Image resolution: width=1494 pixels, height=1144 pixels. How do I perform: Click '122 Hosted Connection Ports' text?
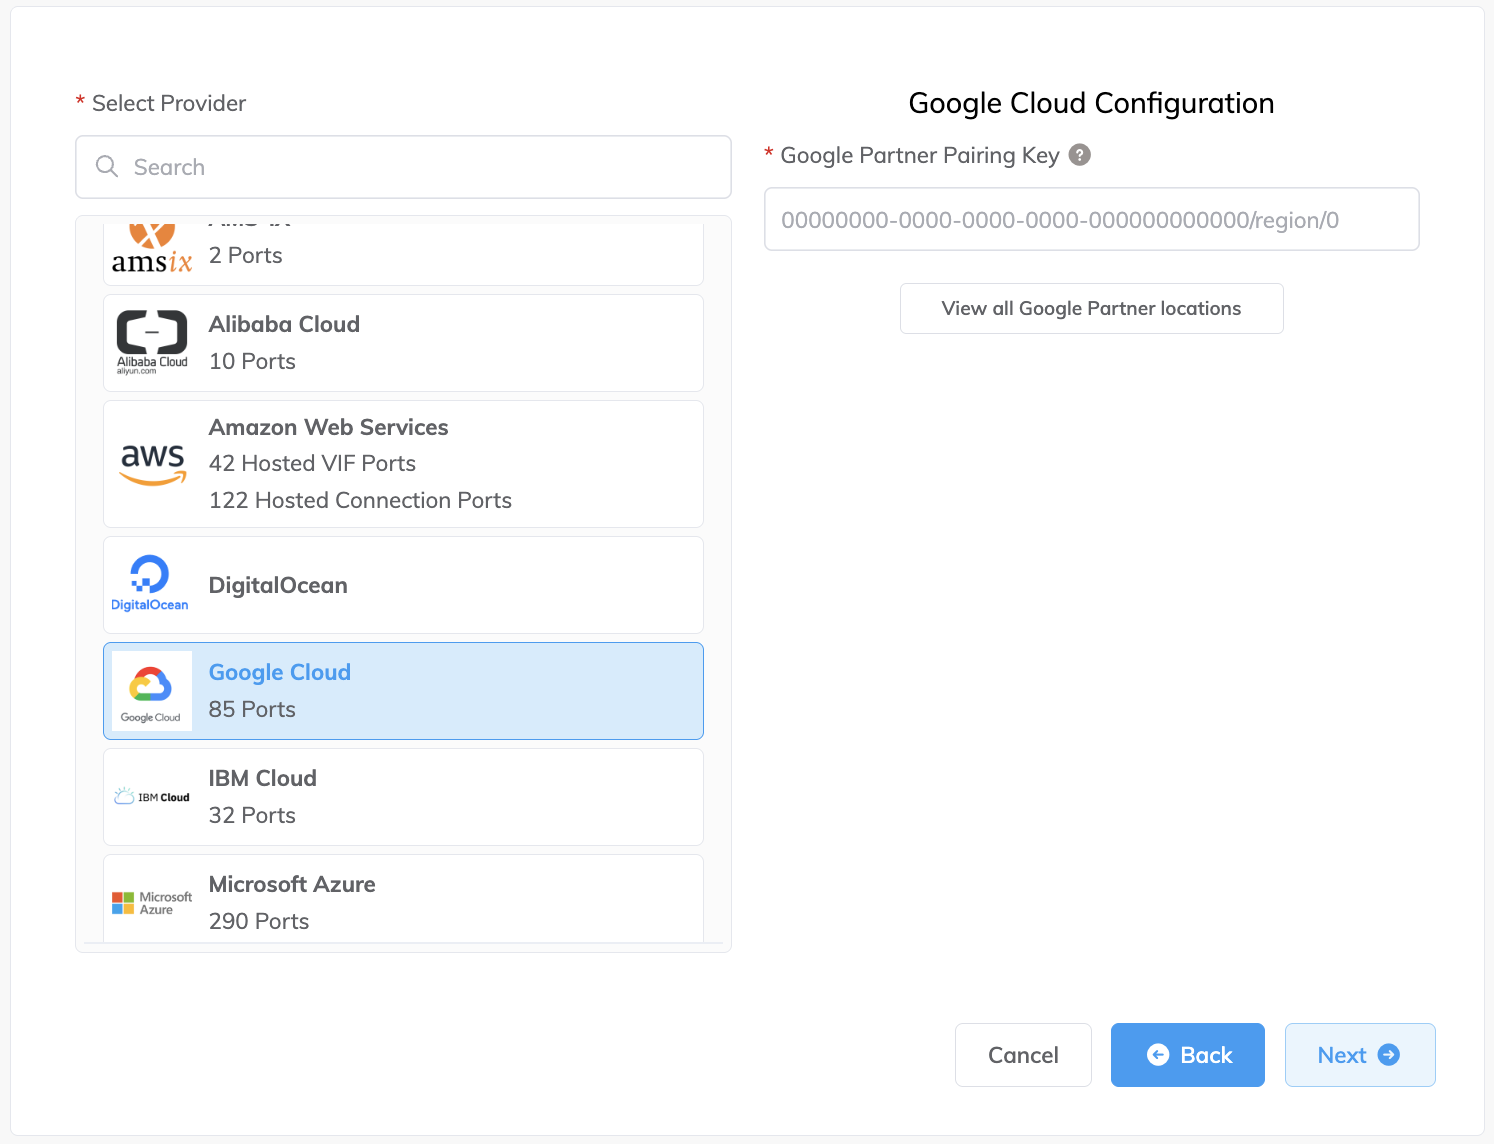coord(360,500)
